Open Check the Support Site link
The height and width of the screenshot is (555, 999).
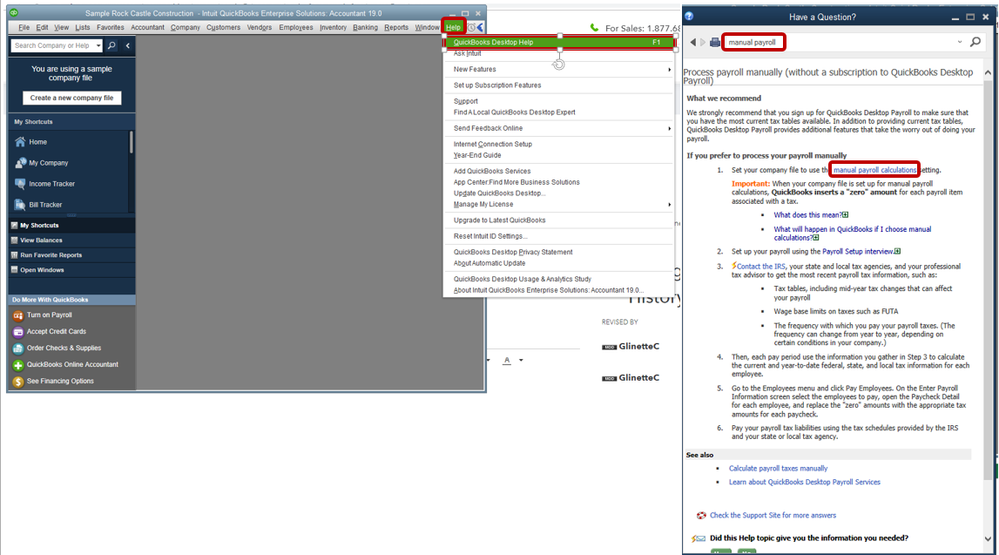pos(773,515)
